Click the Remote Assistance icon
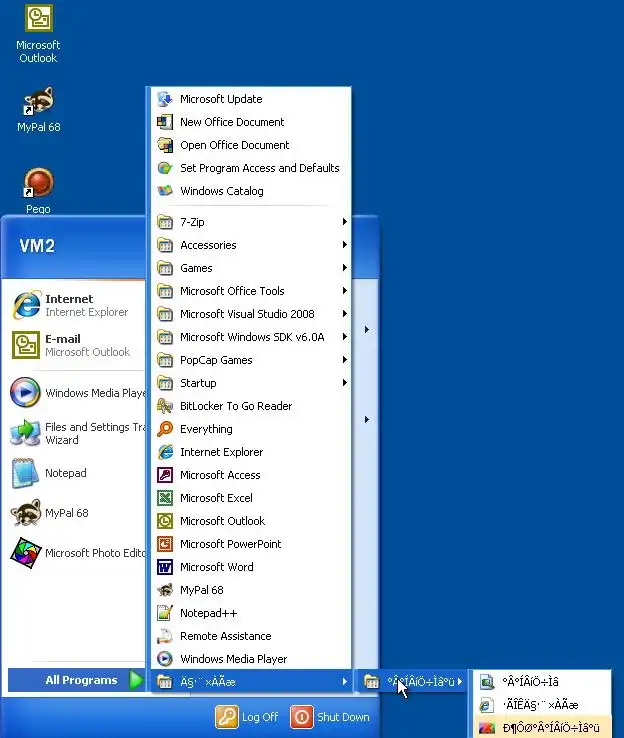This screenshot has height=738, width=624. click(x=165, y=636)
